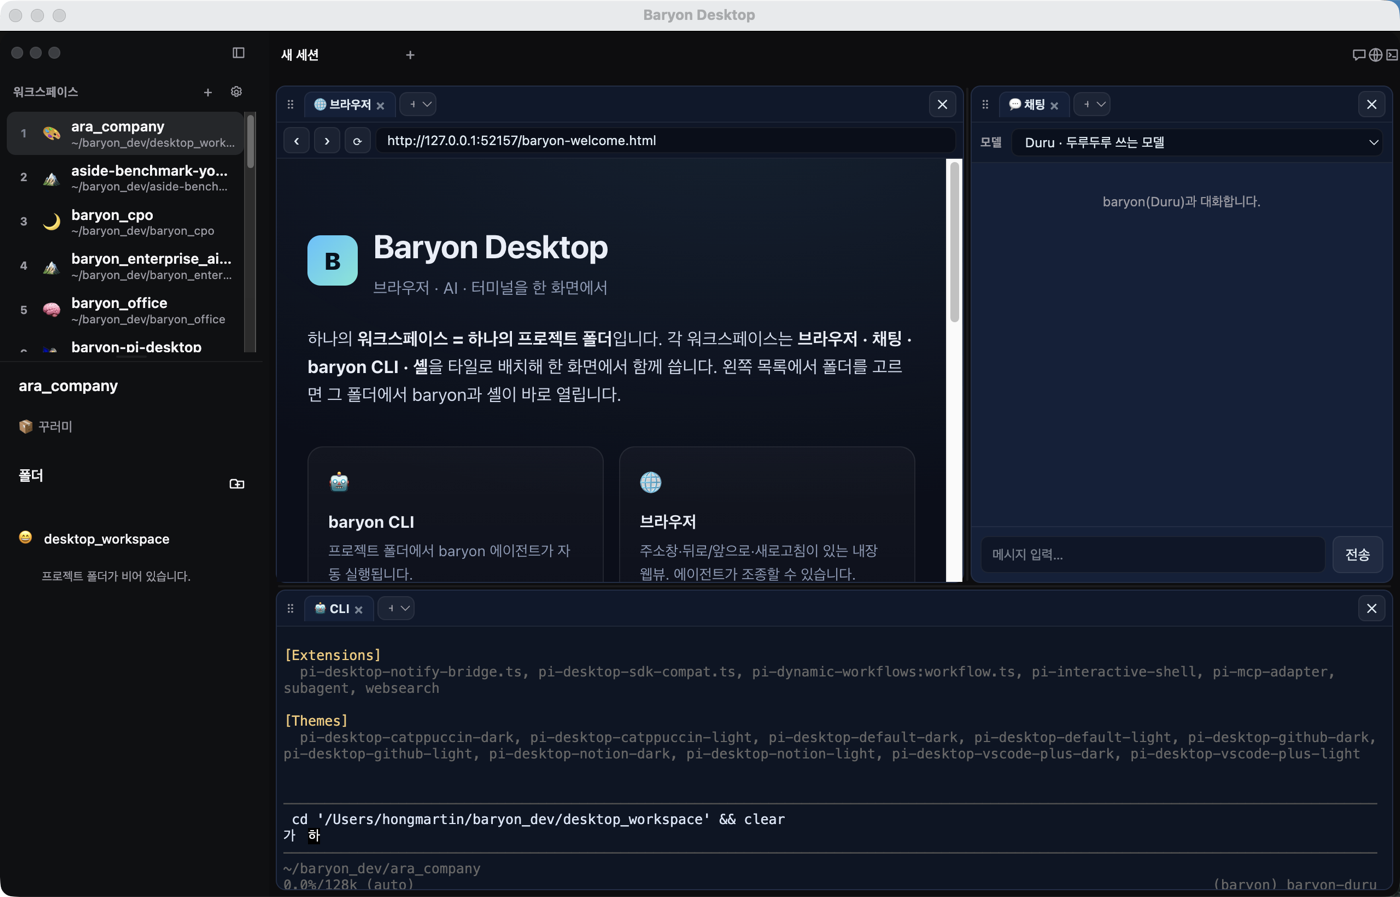Close the chat pane
The height and width of the screenshot is (897, 1400).
(1371, 104)
